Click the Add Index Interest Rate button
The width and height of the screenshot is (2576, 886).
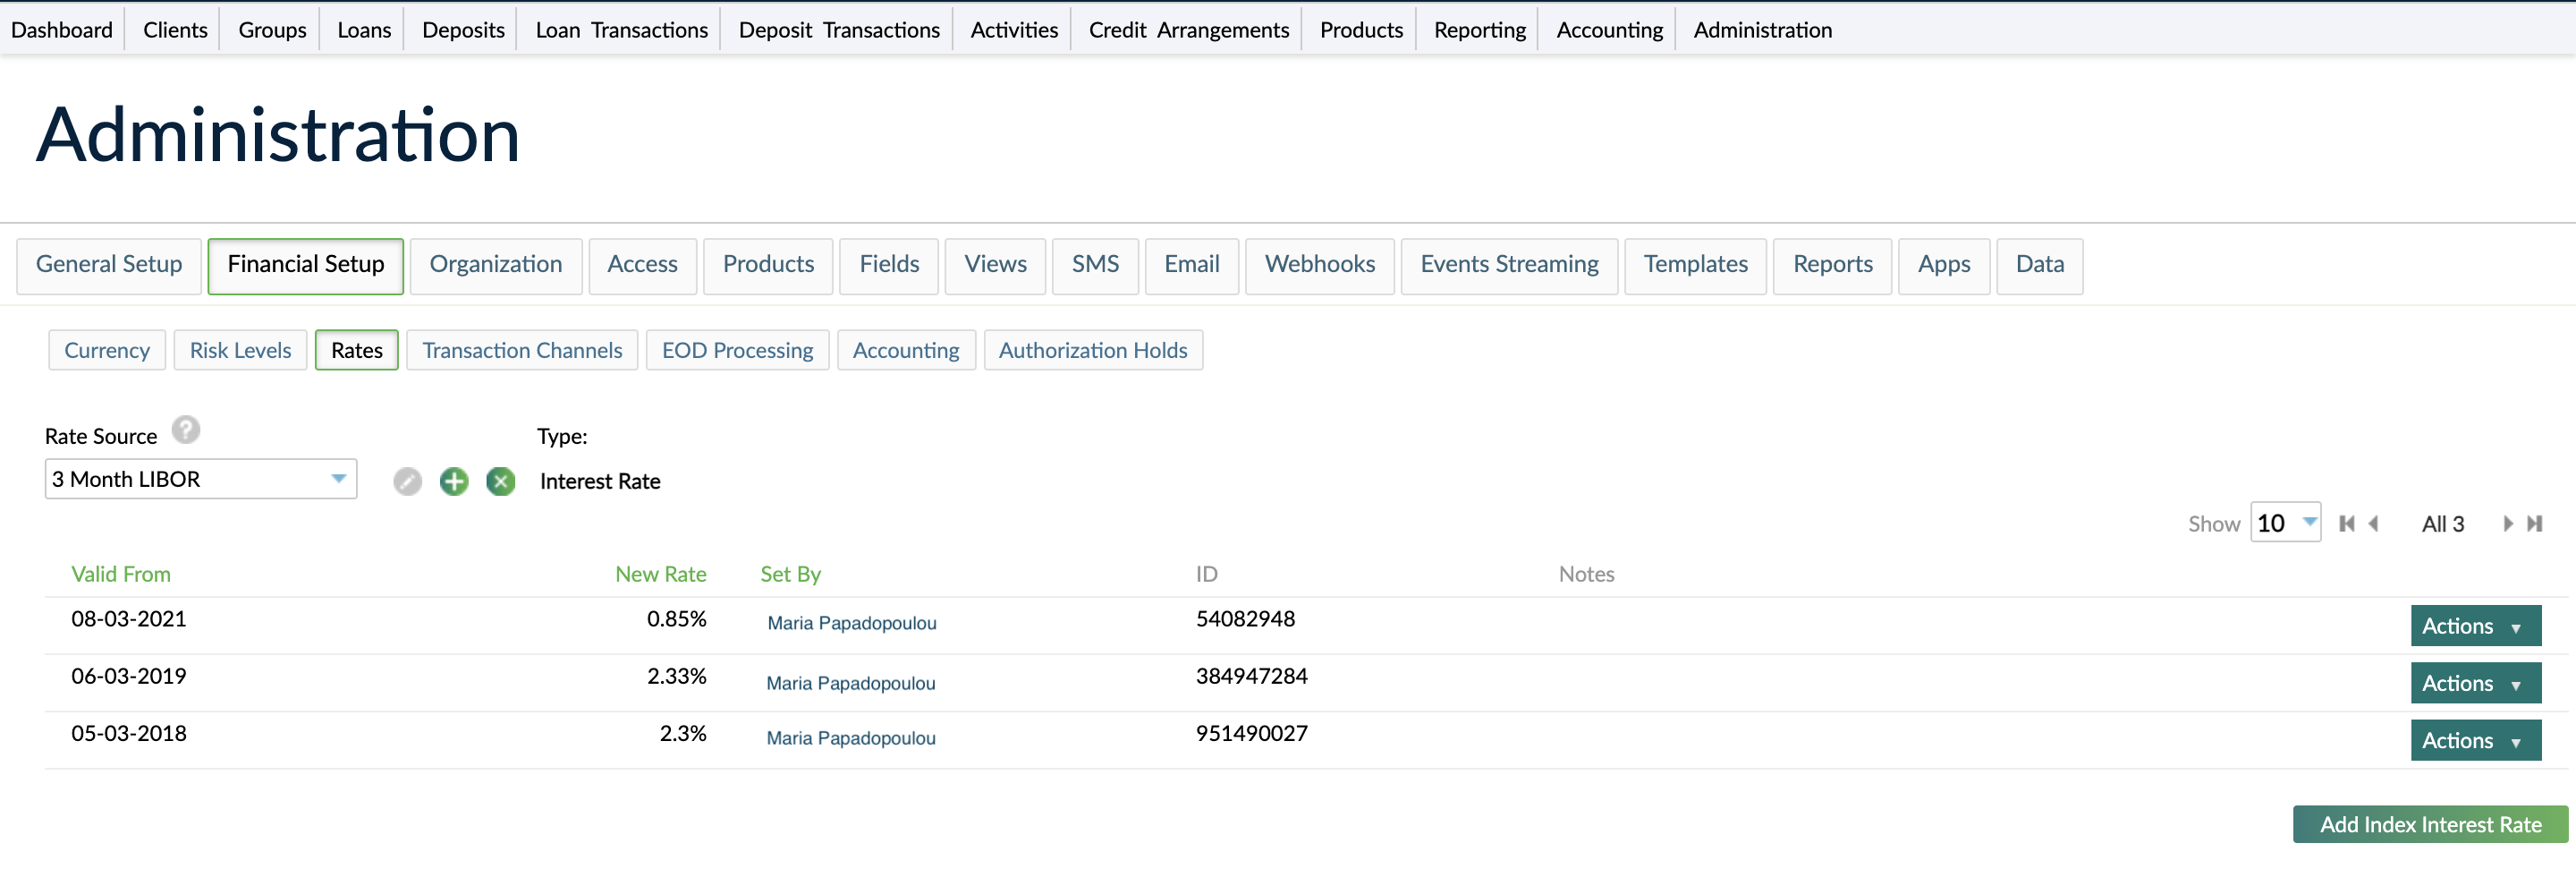coord(2430,824)
